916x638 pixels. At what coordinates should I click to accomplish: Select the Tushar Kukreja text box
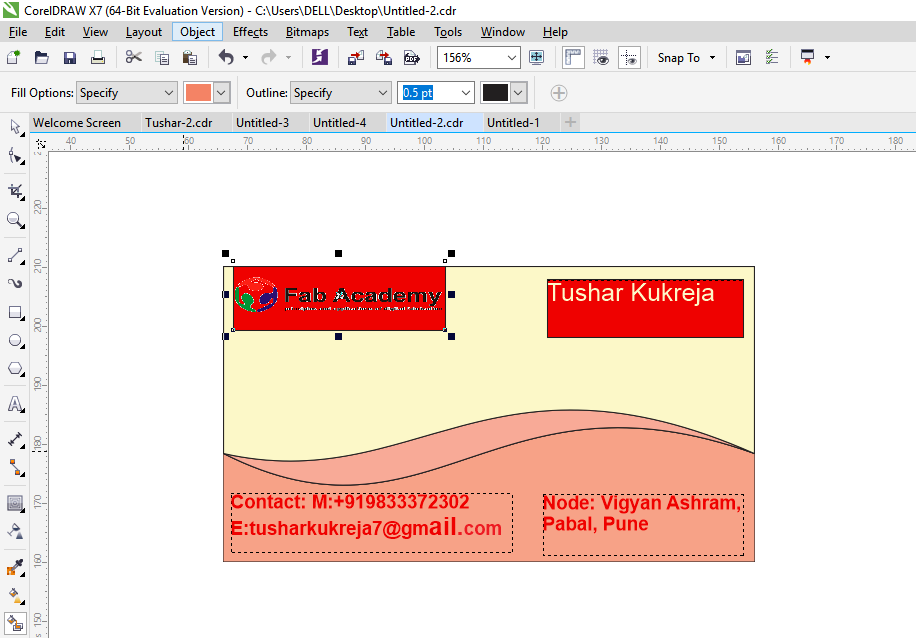645,308
